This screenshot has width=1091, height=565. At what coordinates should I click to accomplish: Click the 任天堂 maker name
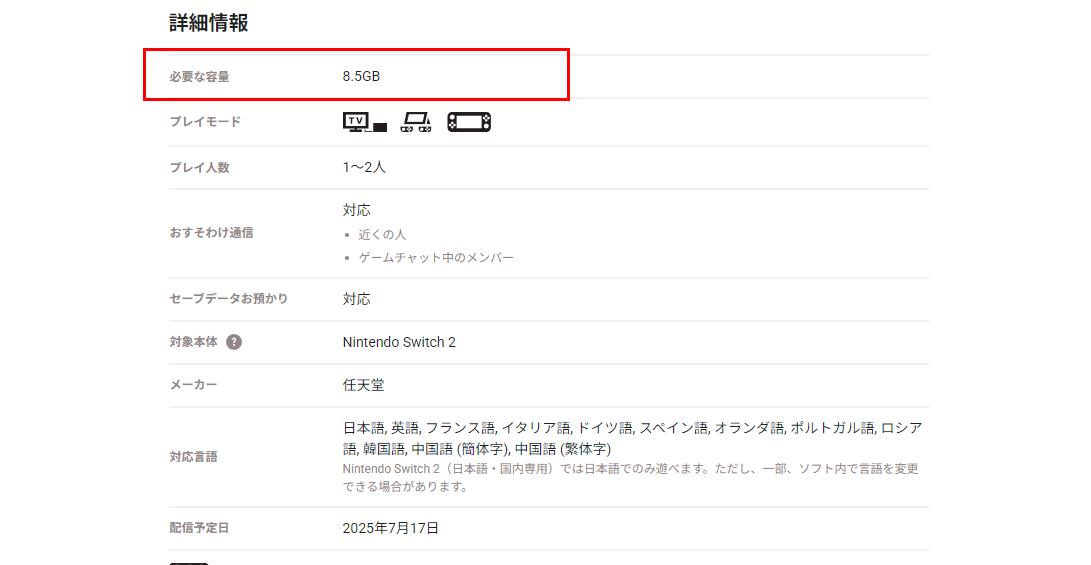(363, 385)
